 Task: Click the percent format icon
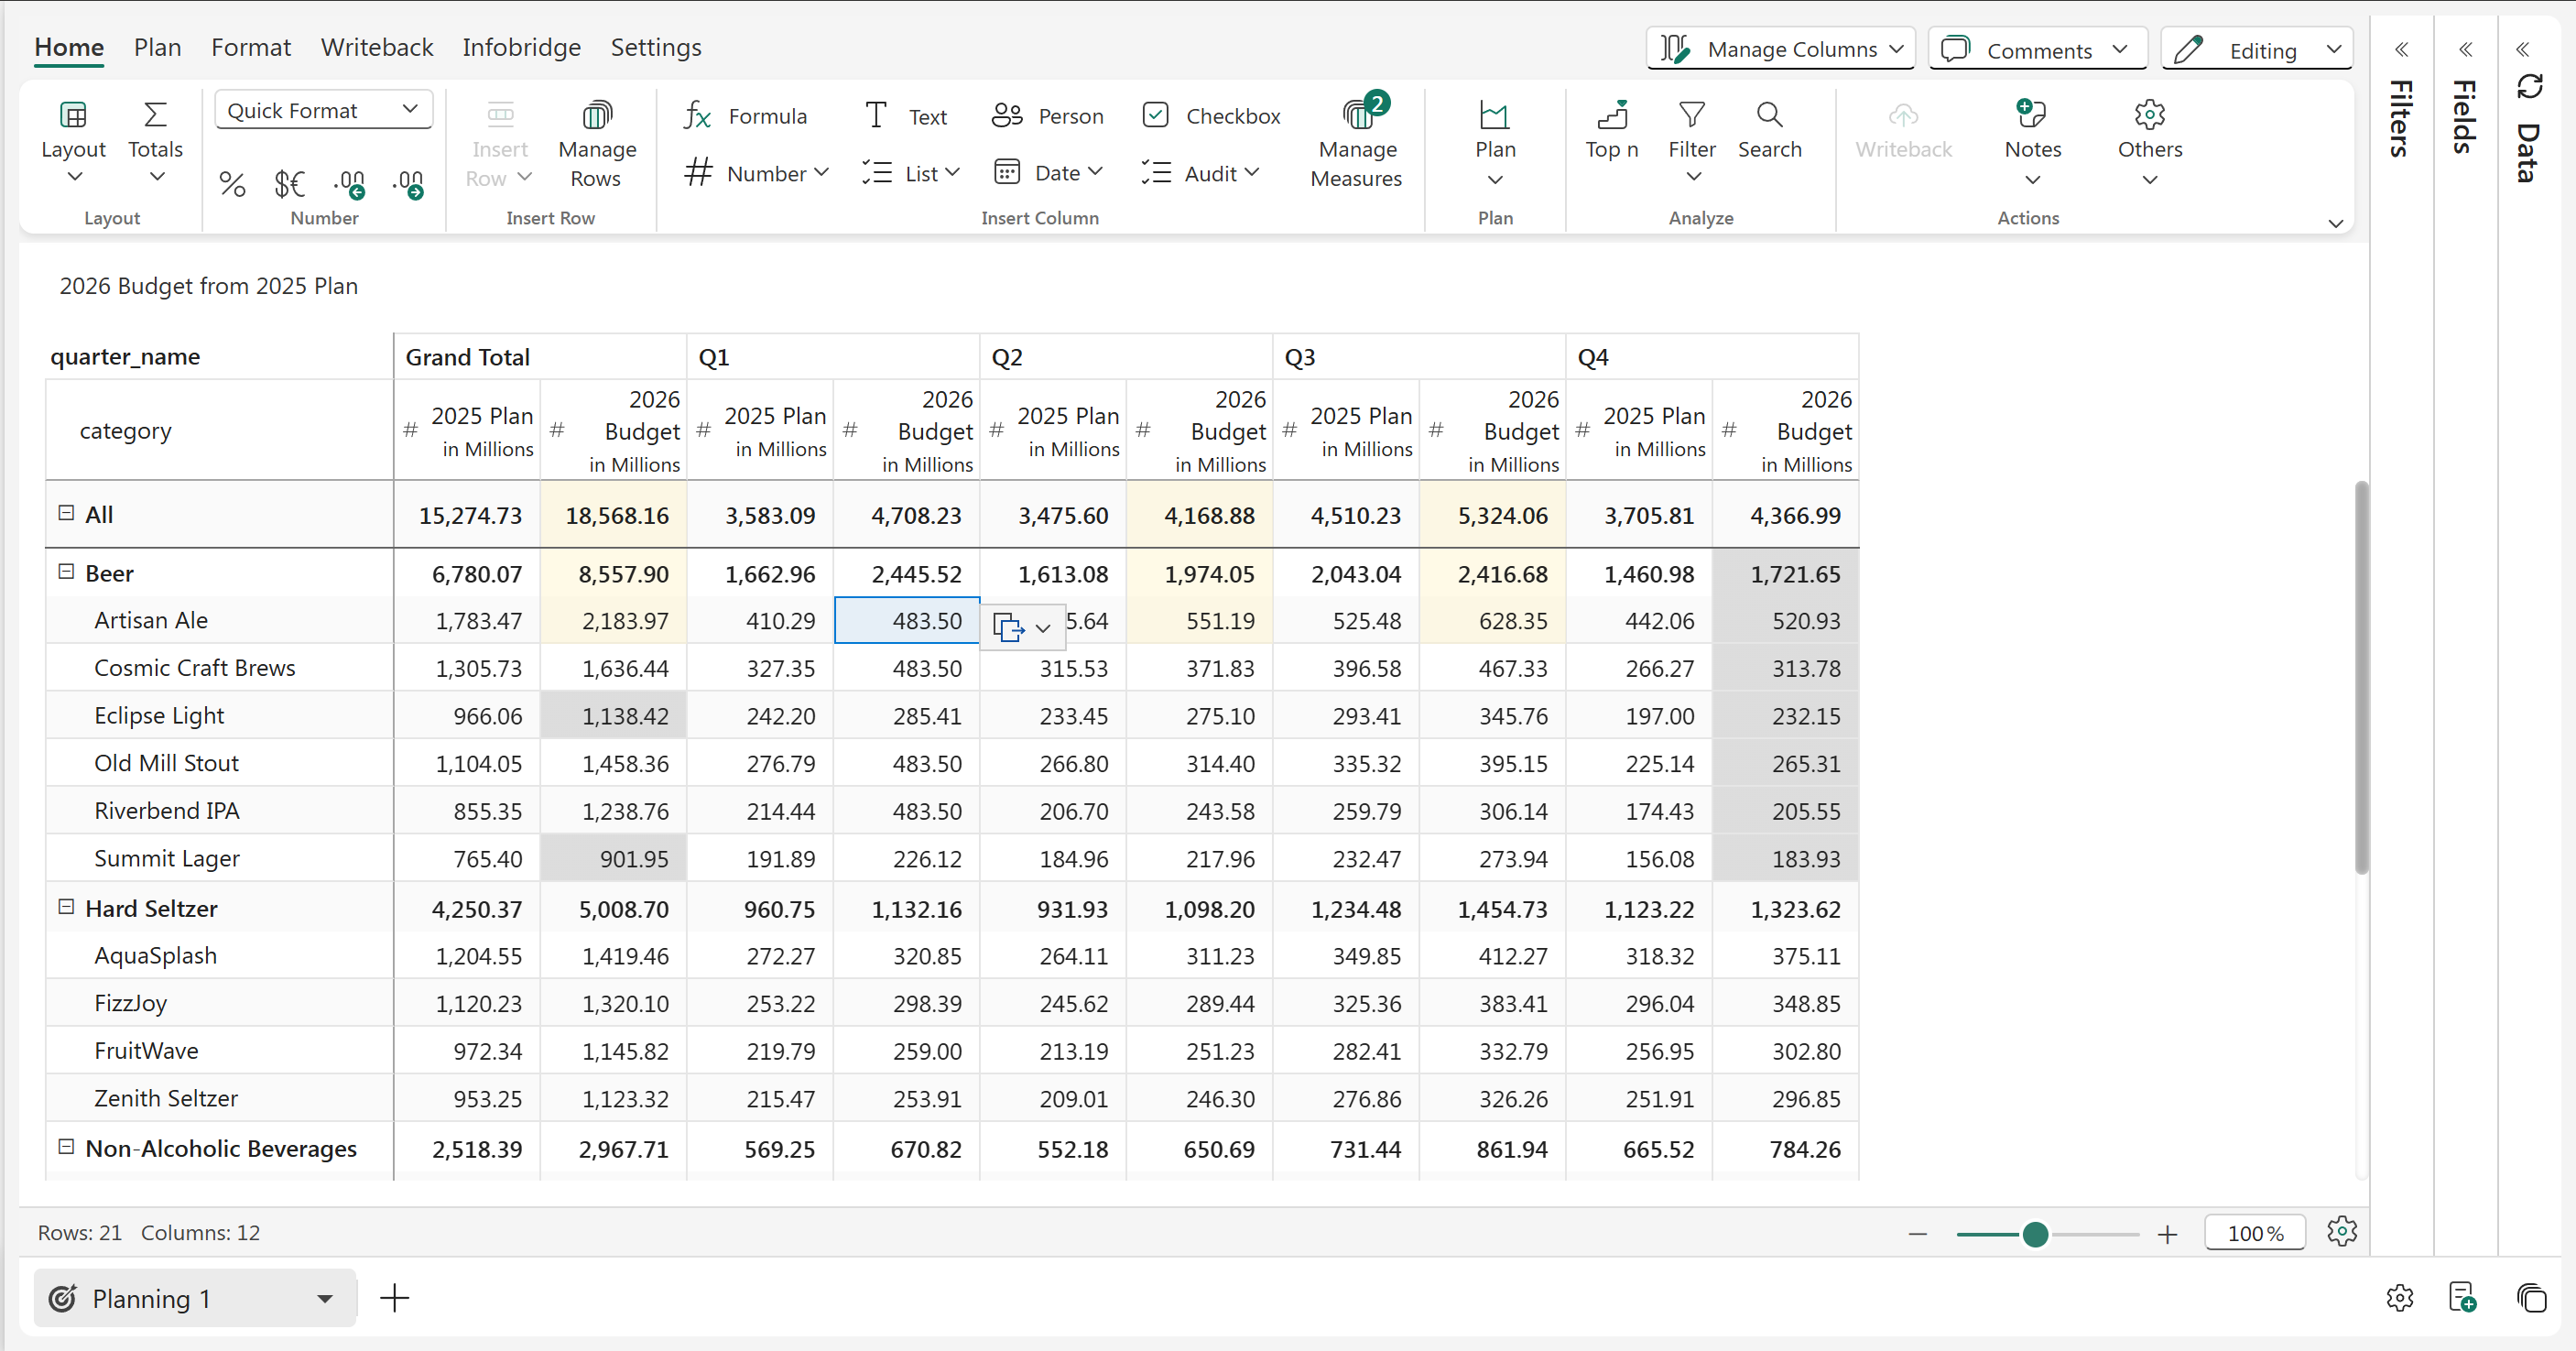tap(232, 184)
